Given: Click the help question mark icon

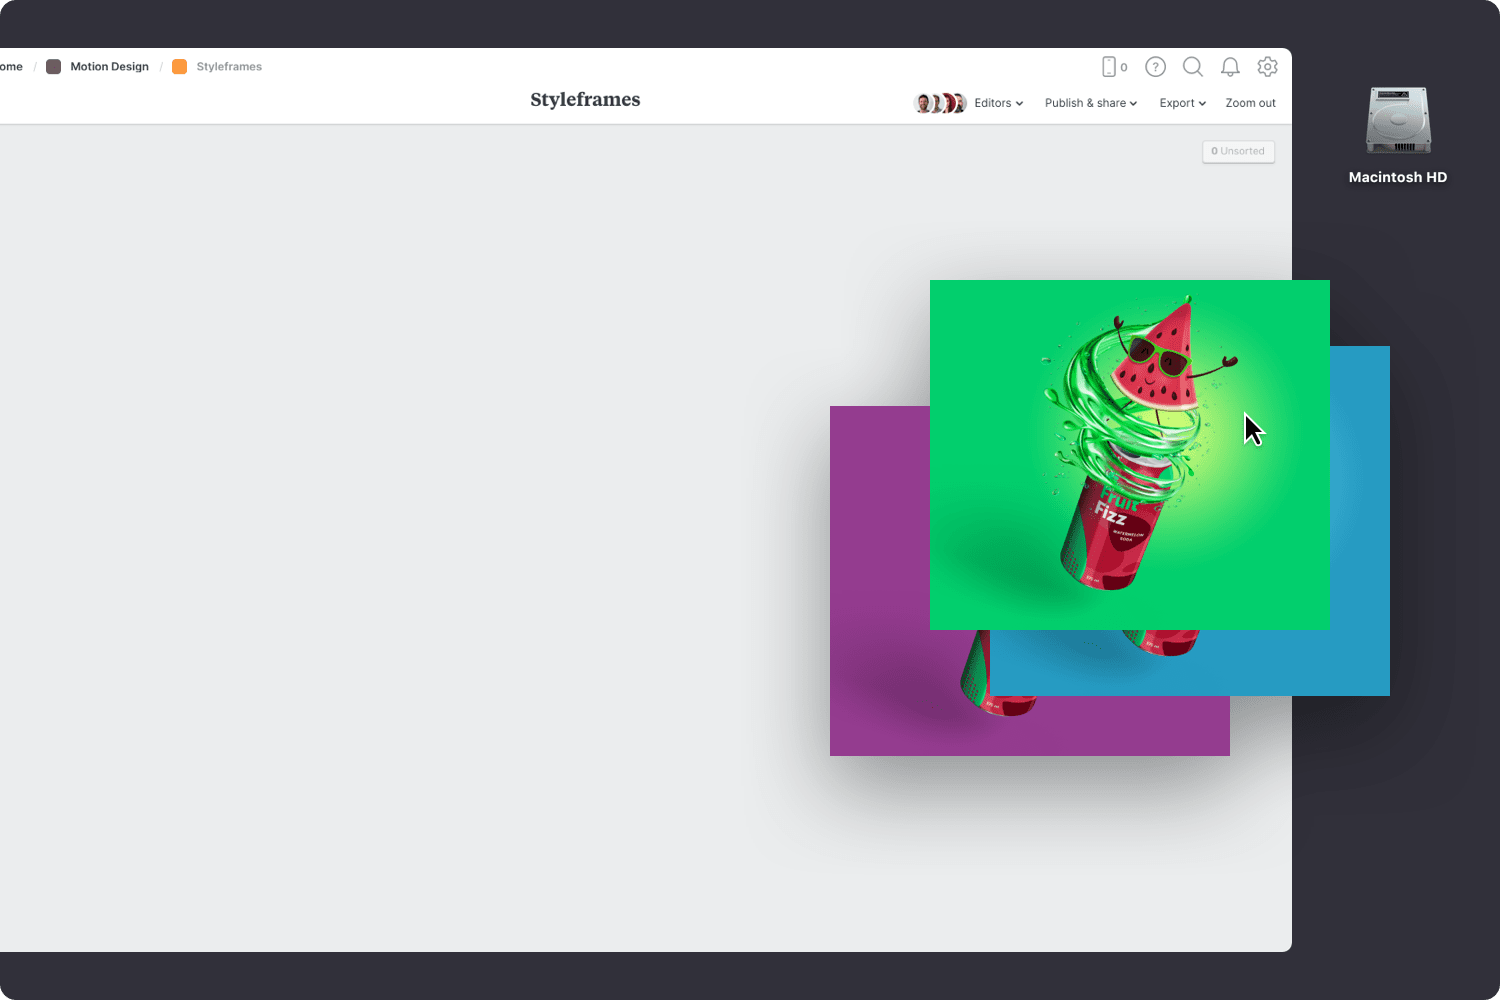Looking at the screenshot, I should (x=1155, y=66).
